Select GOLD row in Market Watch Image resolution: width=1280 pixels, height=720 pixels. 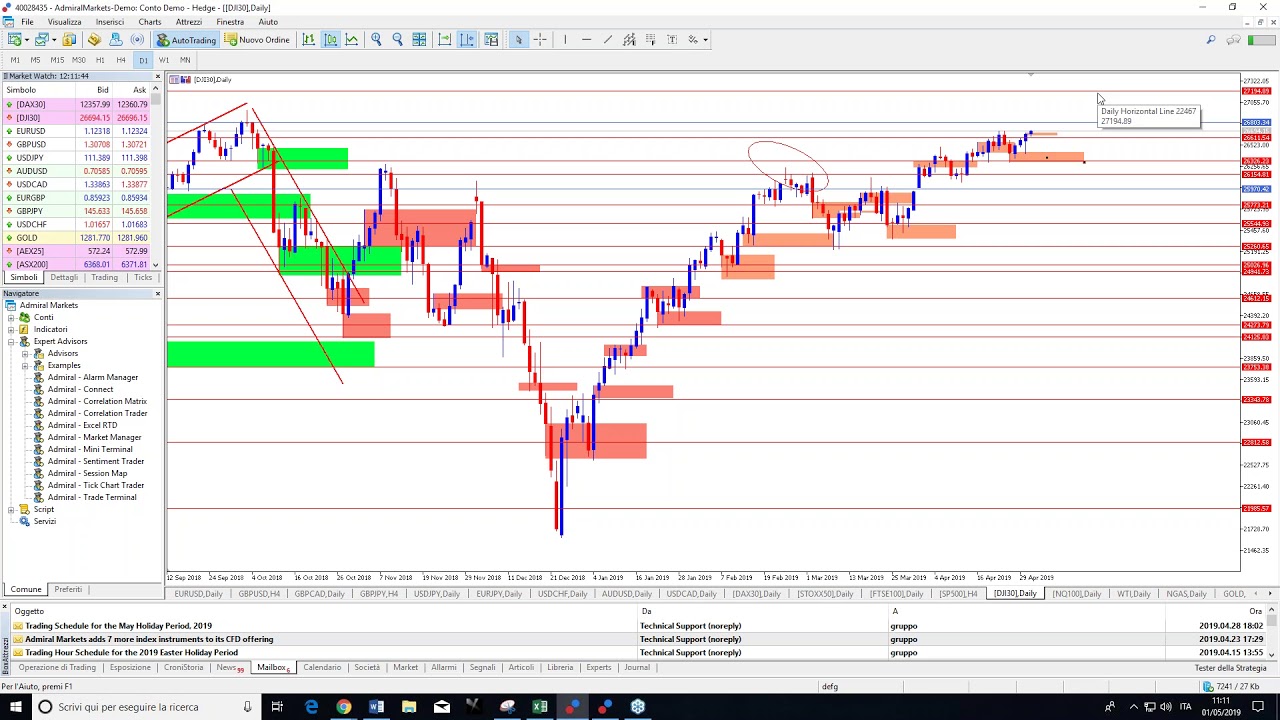click(x=77, y=238)
